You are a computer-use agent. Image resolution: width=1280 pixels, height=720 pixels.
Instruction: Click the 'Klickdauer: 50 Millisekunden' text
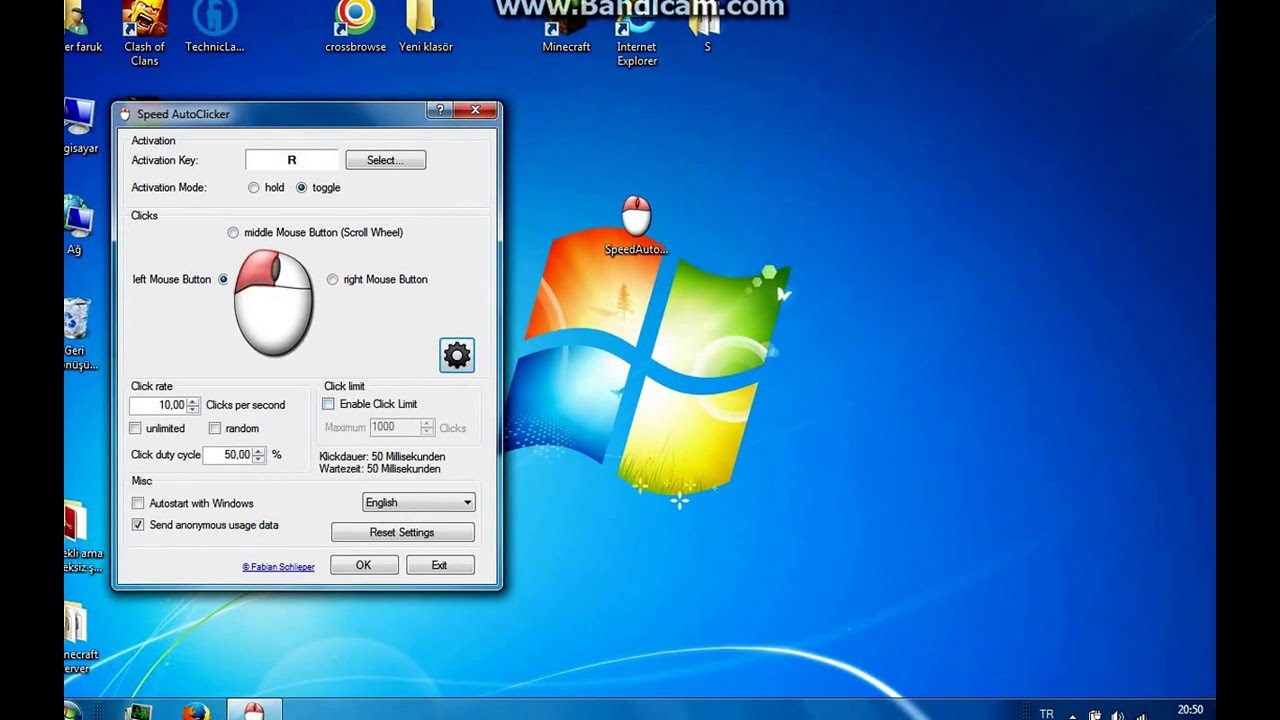380,456
